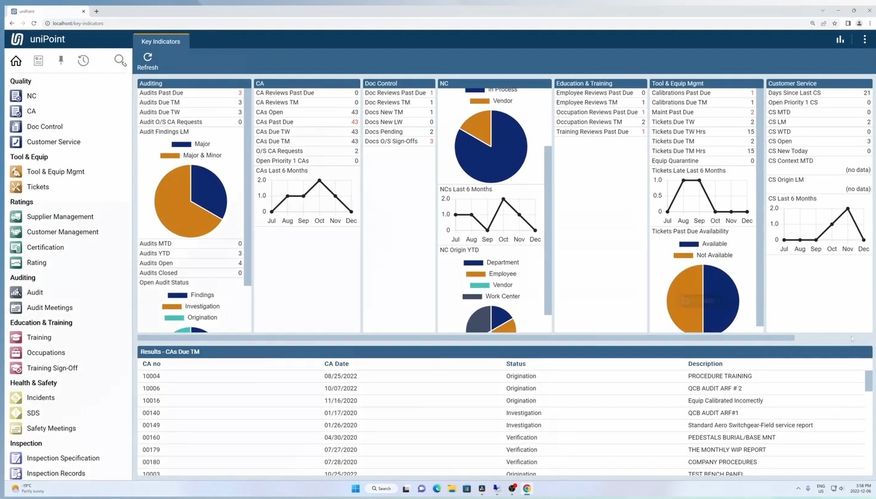Open the three-dot menu in app header
The width and height of the screenshot is (876, 499).
865,39
